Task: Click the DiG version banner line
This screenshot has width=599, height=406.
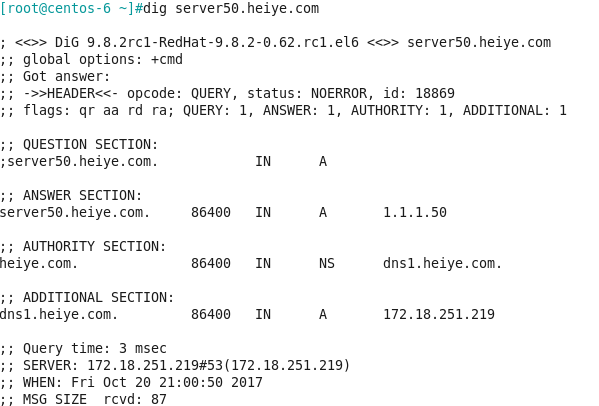Action: click(x=275, y=42)
